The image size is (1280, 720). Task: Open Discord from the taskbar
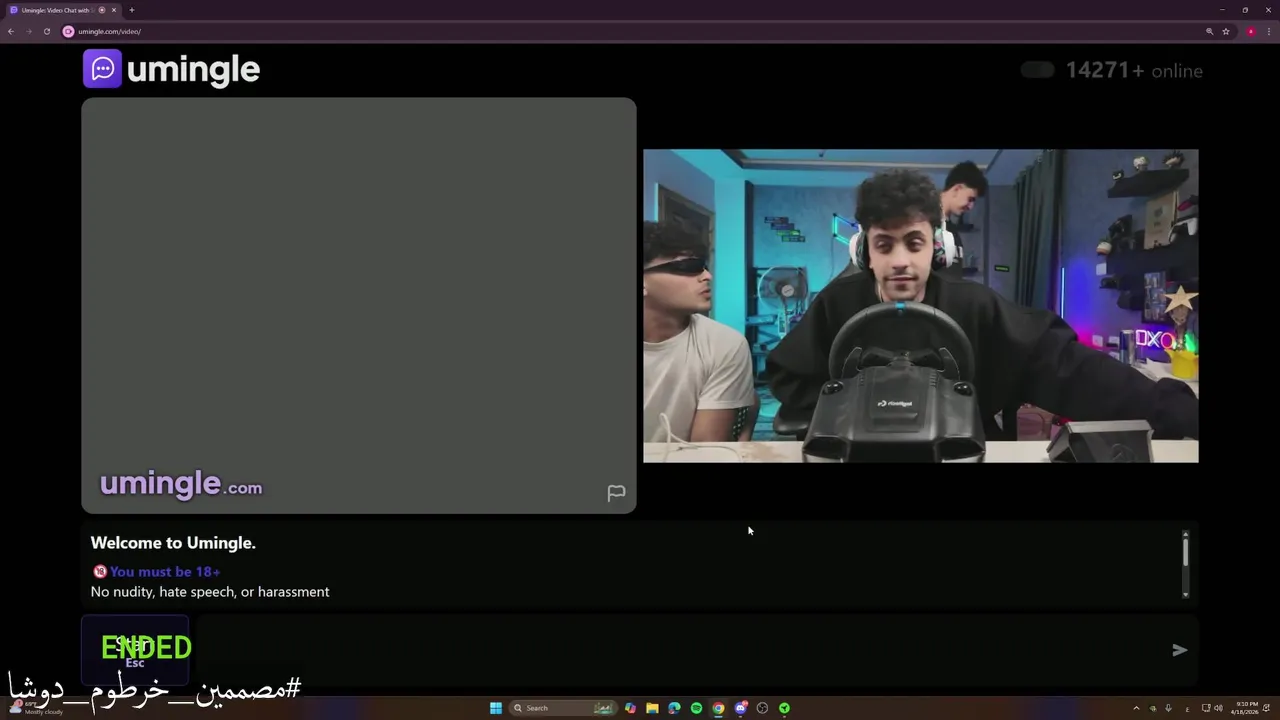pyautogui.click(x=740, y=708)
